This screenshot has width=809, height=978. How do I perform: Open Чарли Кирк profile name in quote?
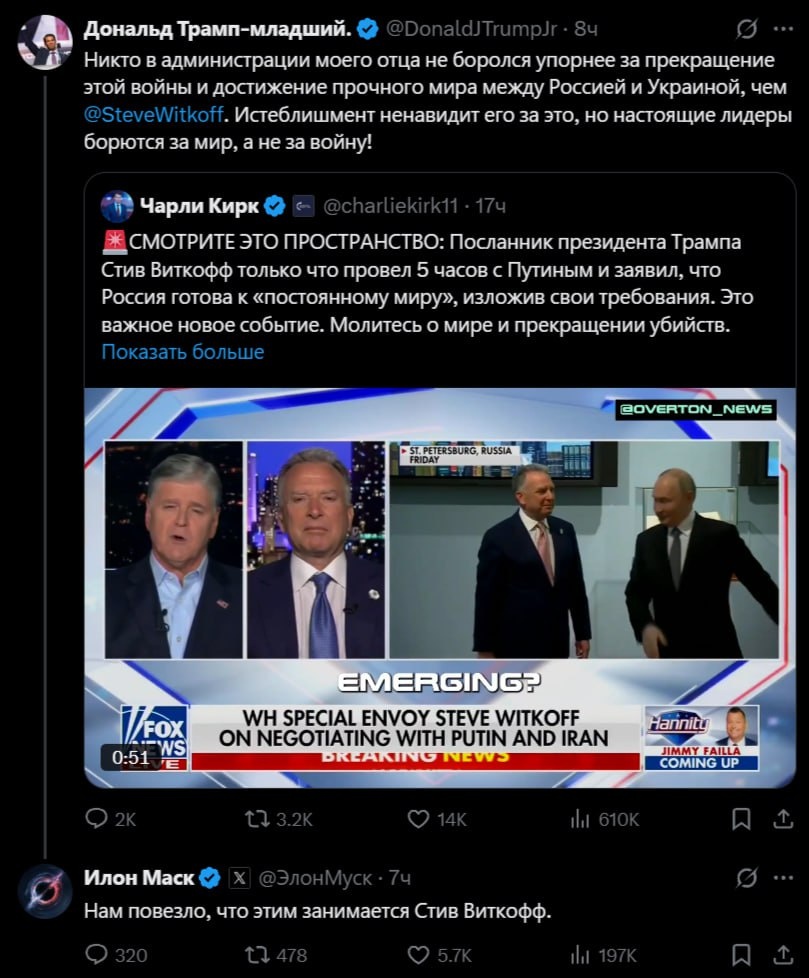198,205
